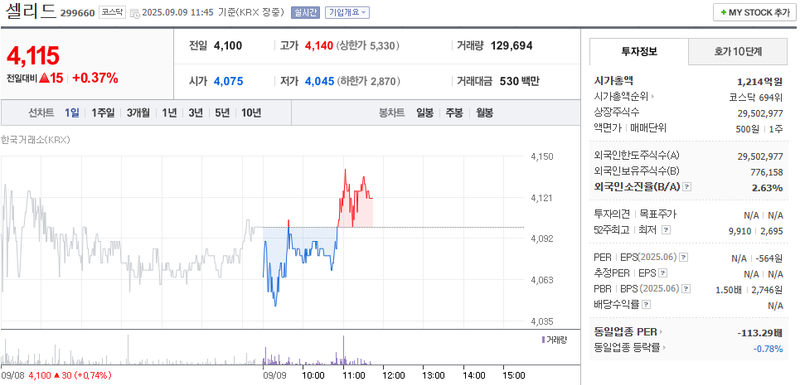The width and height of the screenshot is (800, 385).
Task: Click the arrow icon after 동일업종 PER
Action: click(x=662, y=332)
